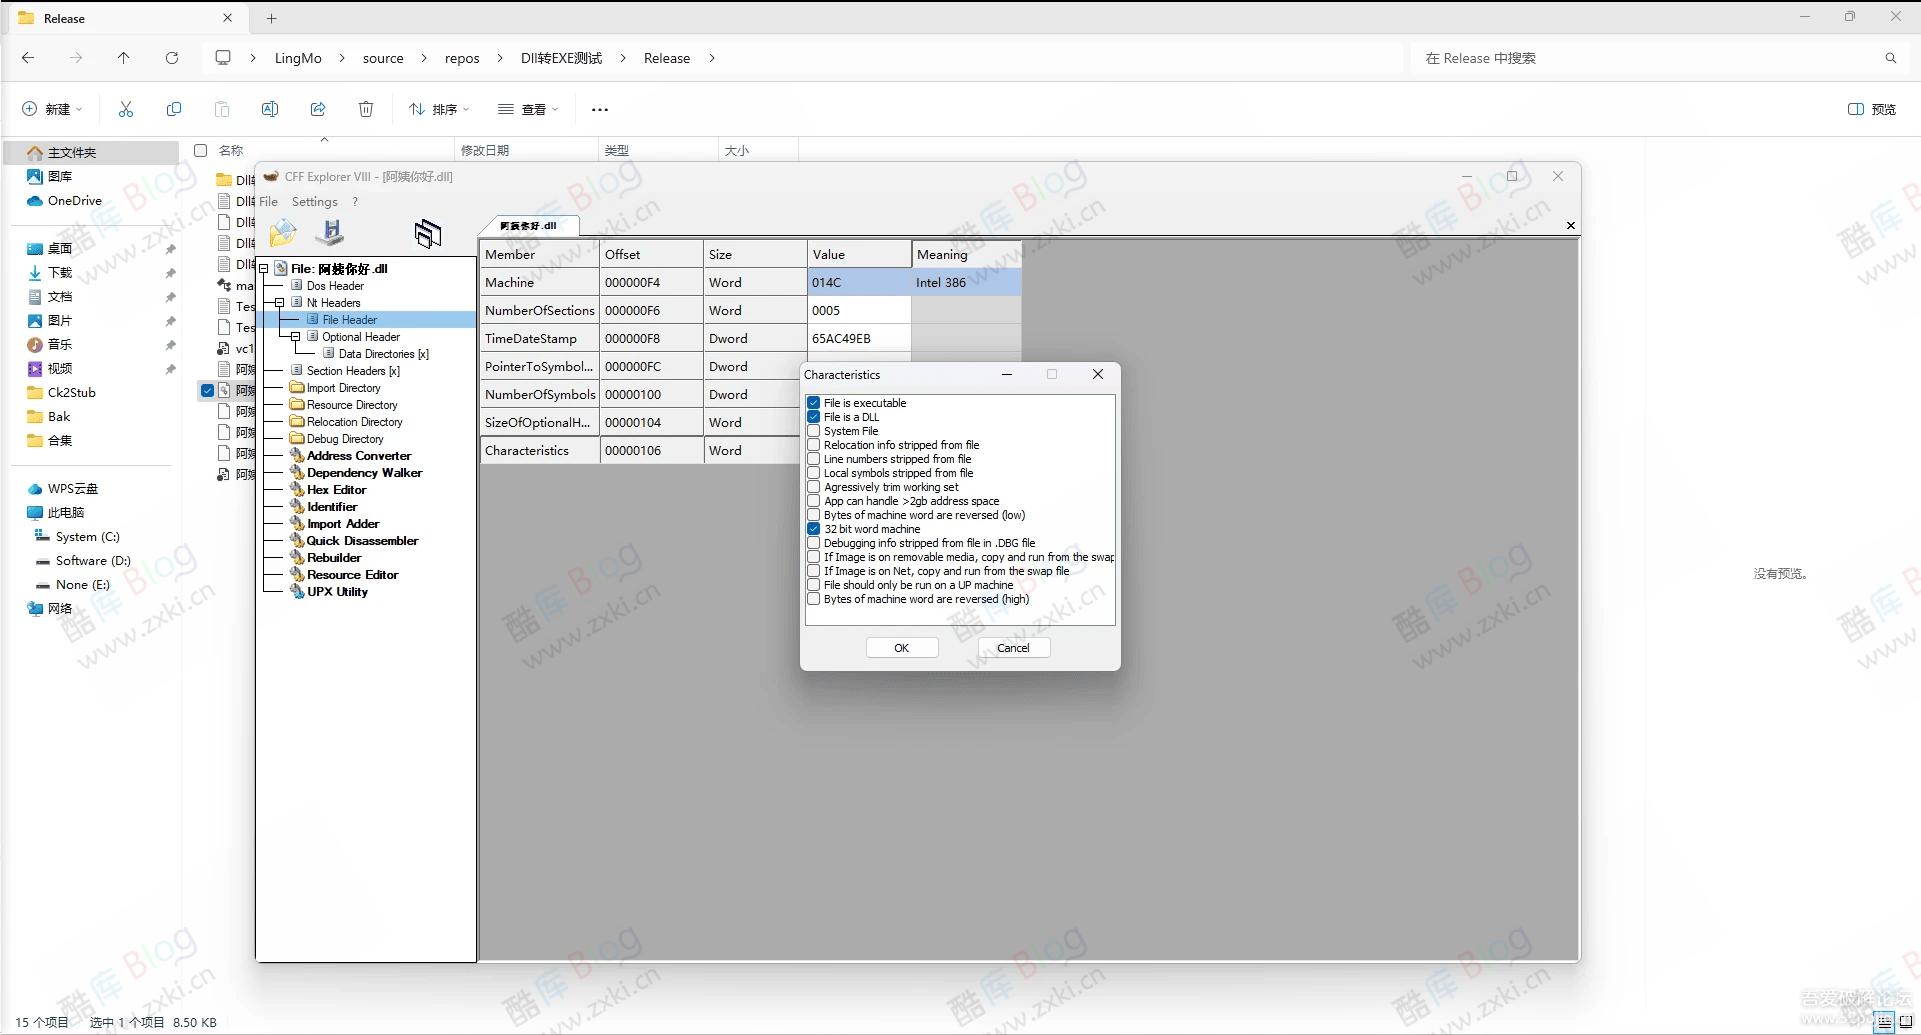Click the save file icon in CFF Explorer toolbar

[329, 233]
